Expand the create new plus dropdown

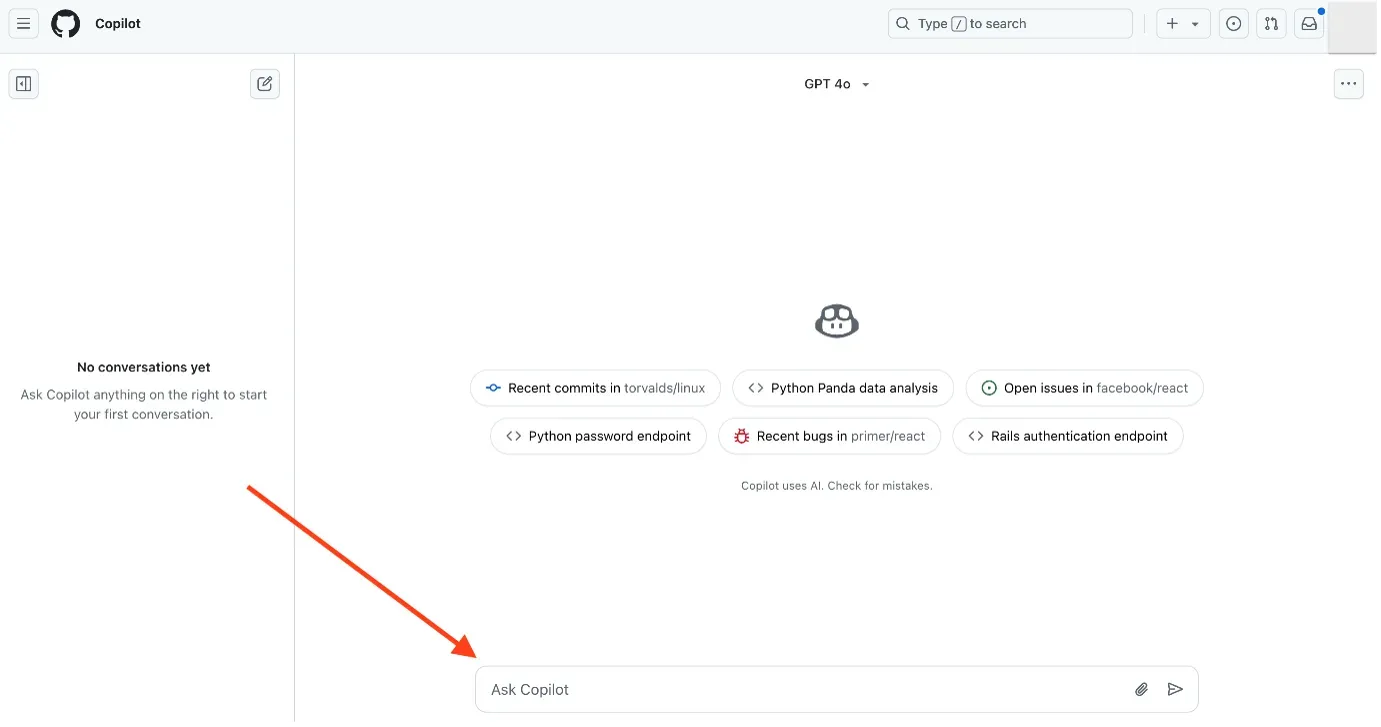[x=1183, y=24]
